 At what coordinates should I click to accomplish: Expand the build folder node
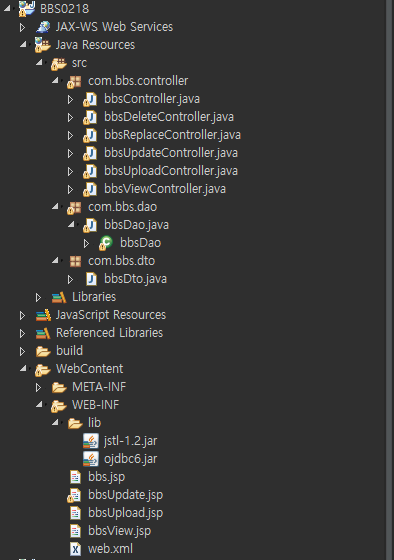click(22, 351)
